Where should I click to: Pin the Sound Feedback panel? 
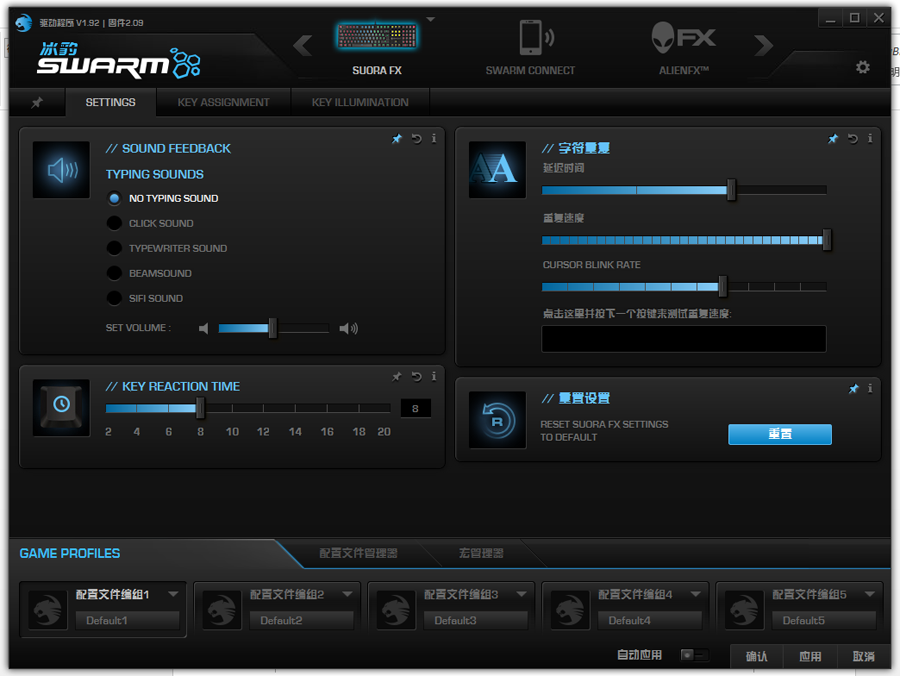pyautogui.click(x=397, y=139)
